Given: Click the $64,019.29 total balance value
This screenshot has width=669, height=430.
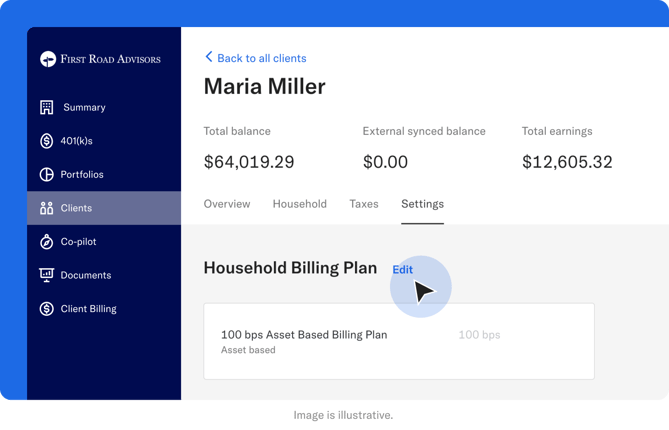Looking at the screenshot, I should pyautogui.click(x=249, y=162).
